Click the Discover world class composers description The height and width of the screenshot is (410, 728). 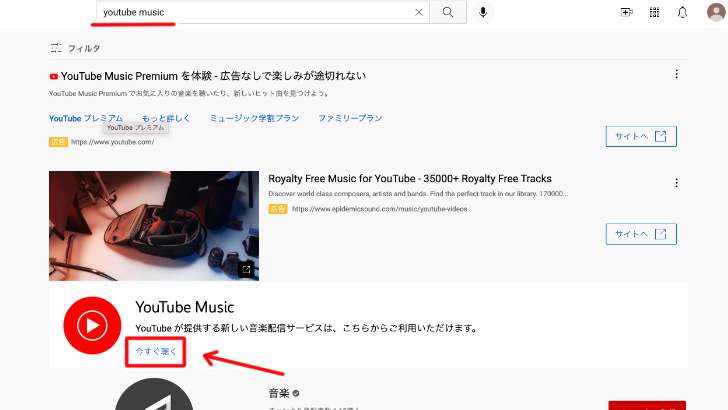point(418,194)
